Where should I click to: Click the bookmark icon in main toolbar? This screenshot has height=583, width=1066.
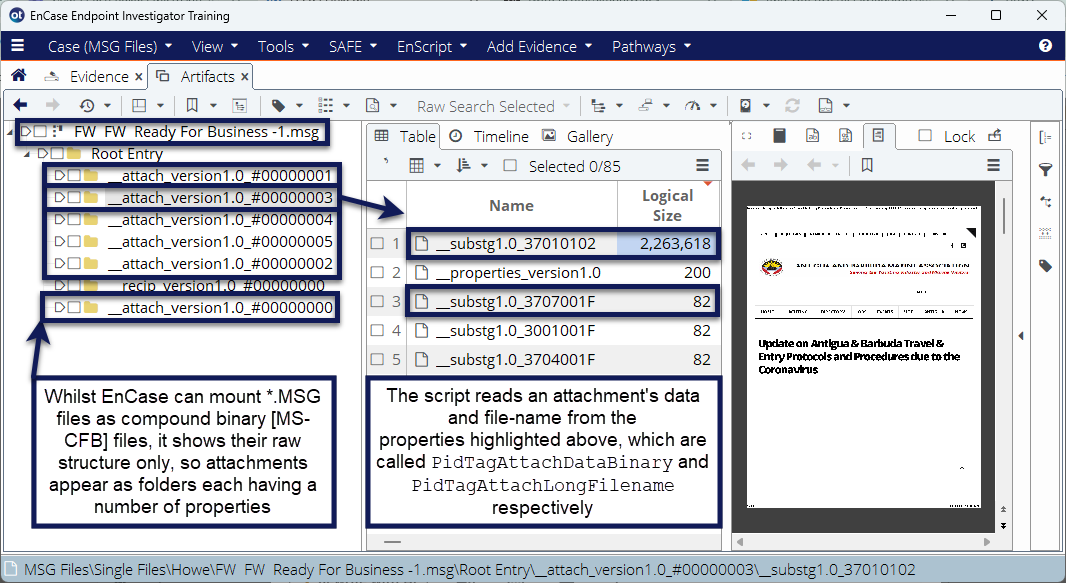click(192, 105)
